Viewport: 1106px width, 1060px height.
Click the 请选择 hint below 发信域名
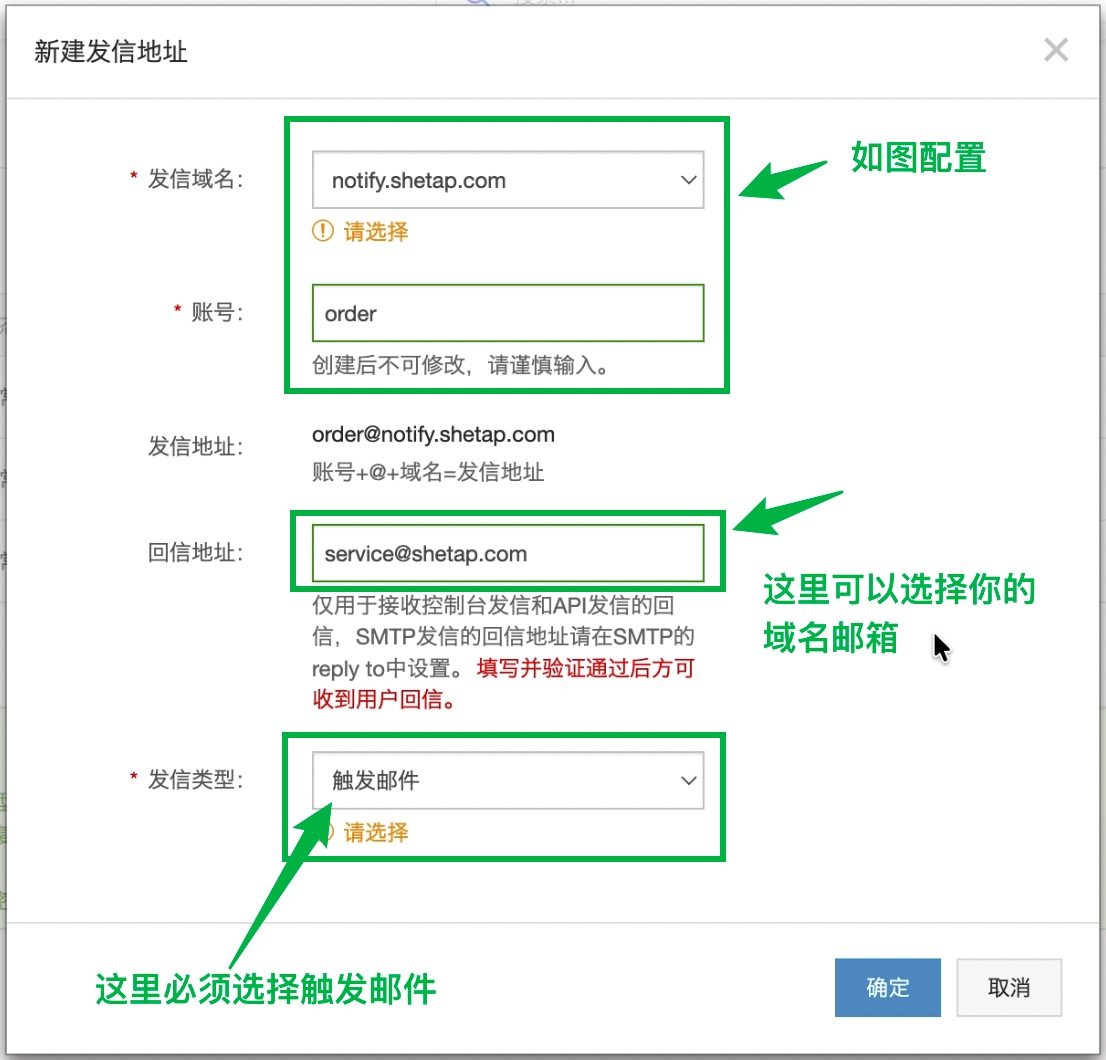coord(376,231)
